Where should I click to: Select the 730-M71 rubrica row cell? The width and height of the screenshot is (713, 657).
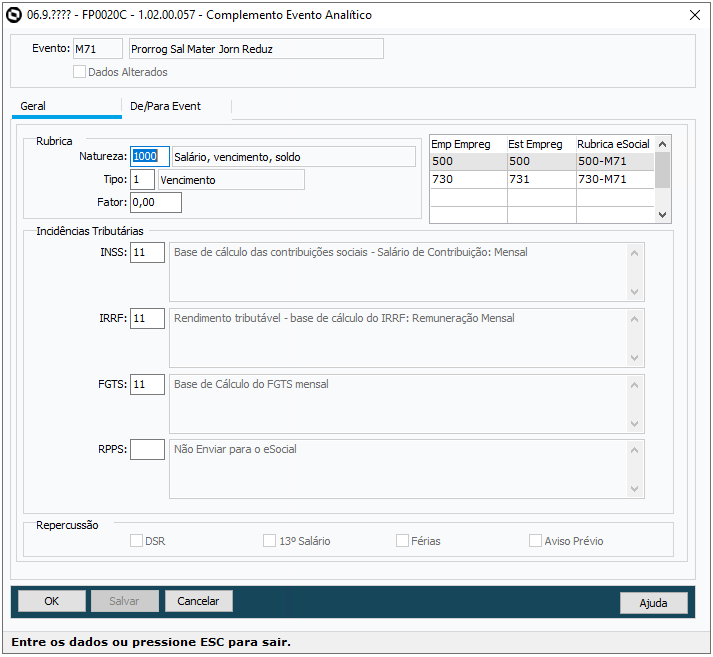pyautogui.click(x=615, y=179)
